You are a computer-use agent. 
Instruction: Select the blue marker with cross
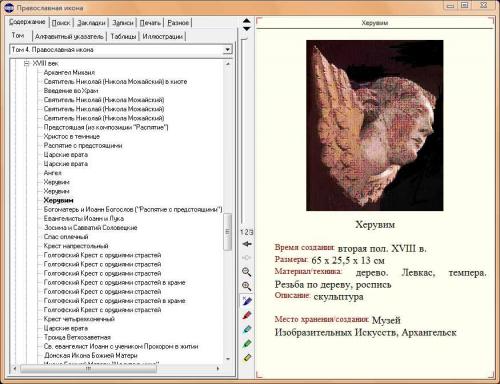point(247,301)
